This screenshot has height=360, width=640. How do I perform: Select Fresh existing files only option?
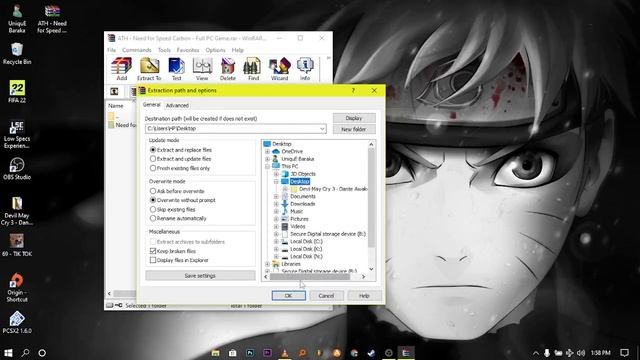tap(180, 168)
